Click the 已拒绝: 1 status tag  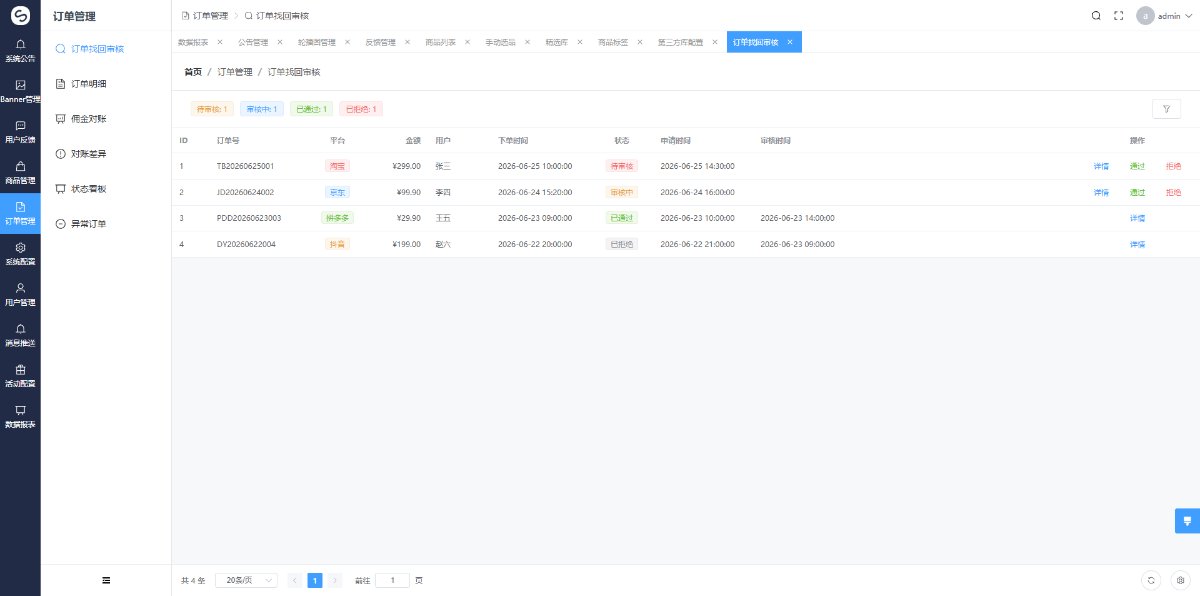click(x=361, y=109)
